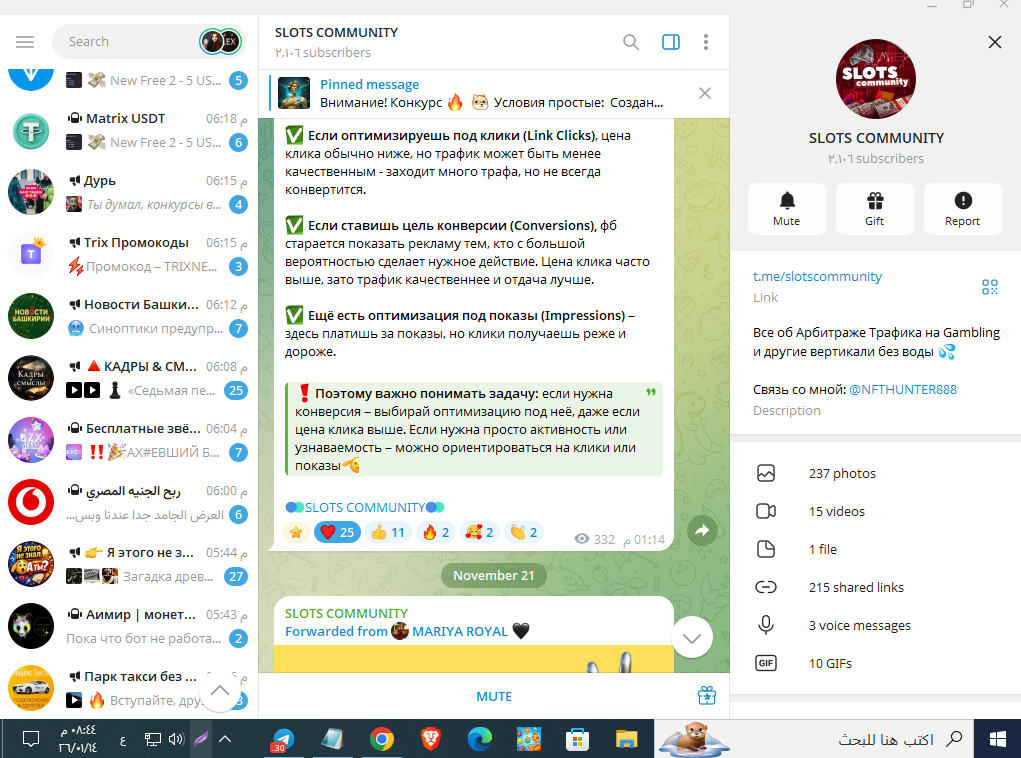
Task: Toggle the heart reaction with 25
Action: pos(337,532)
